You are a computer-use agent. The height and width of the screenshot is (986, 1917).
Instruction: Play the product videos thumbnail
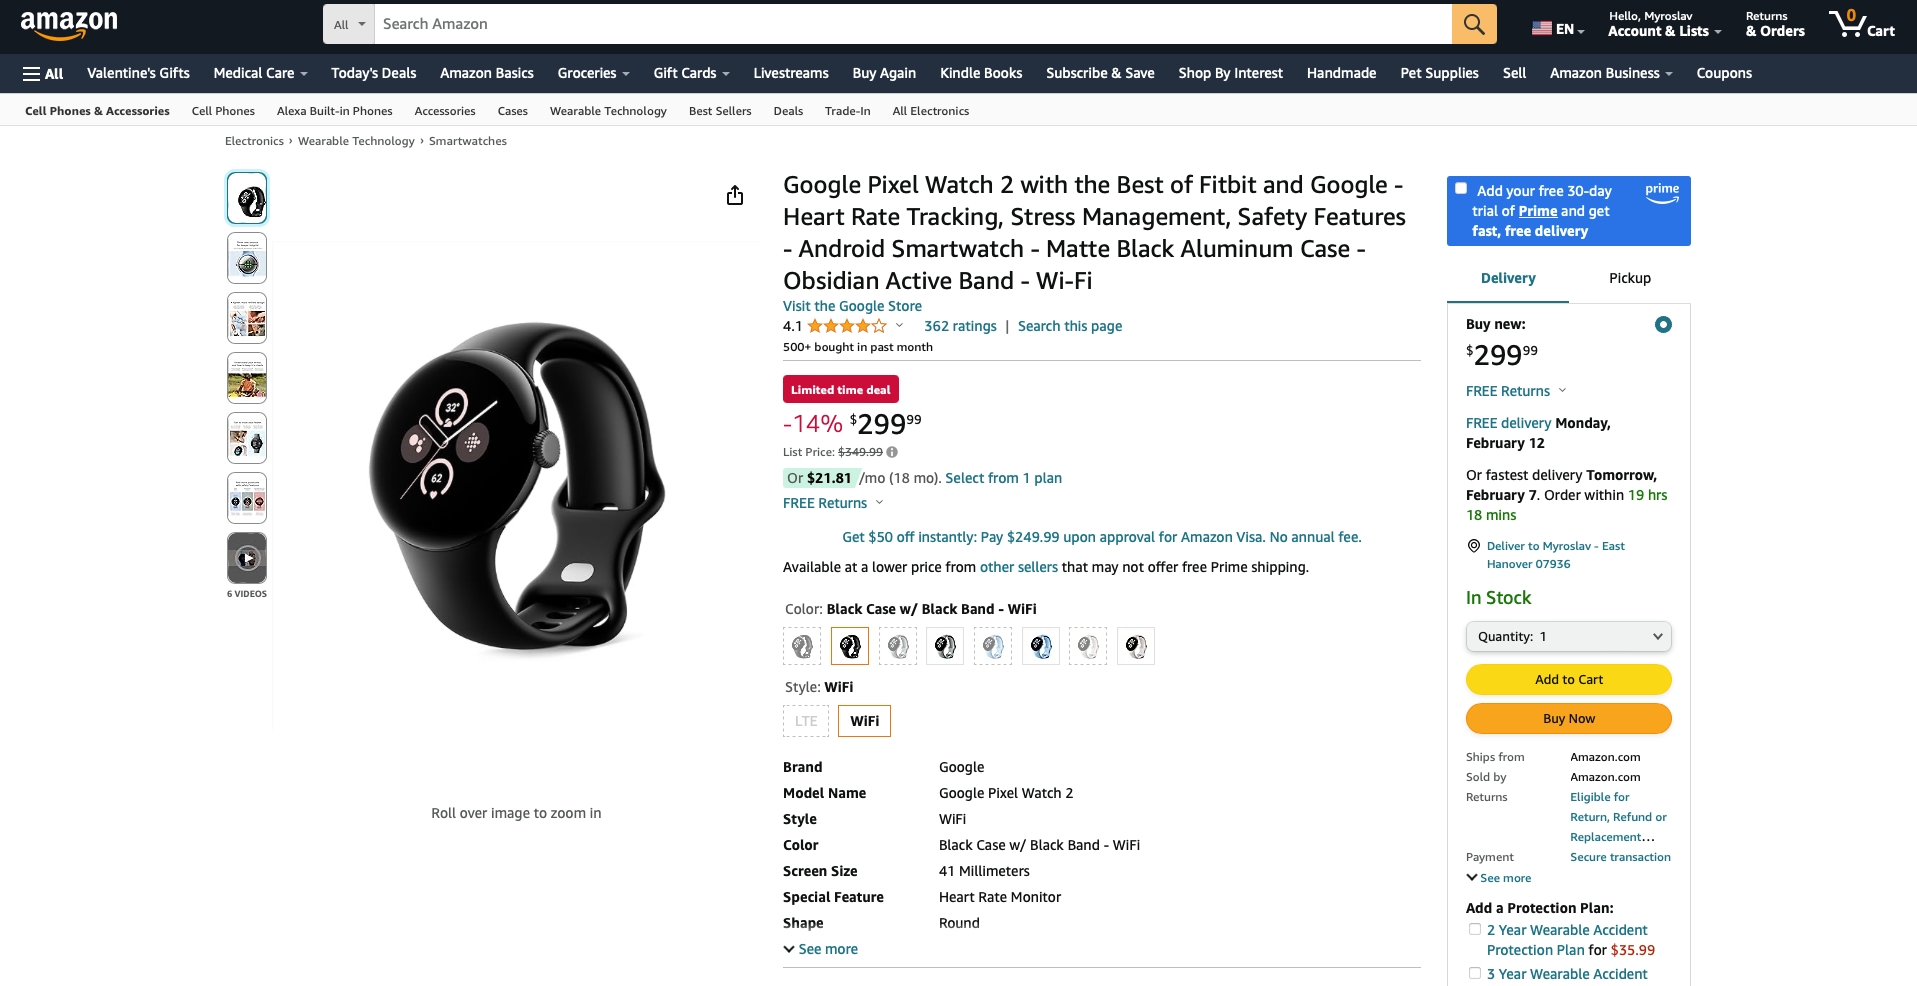pyautogui.click(x=247, y=558)
